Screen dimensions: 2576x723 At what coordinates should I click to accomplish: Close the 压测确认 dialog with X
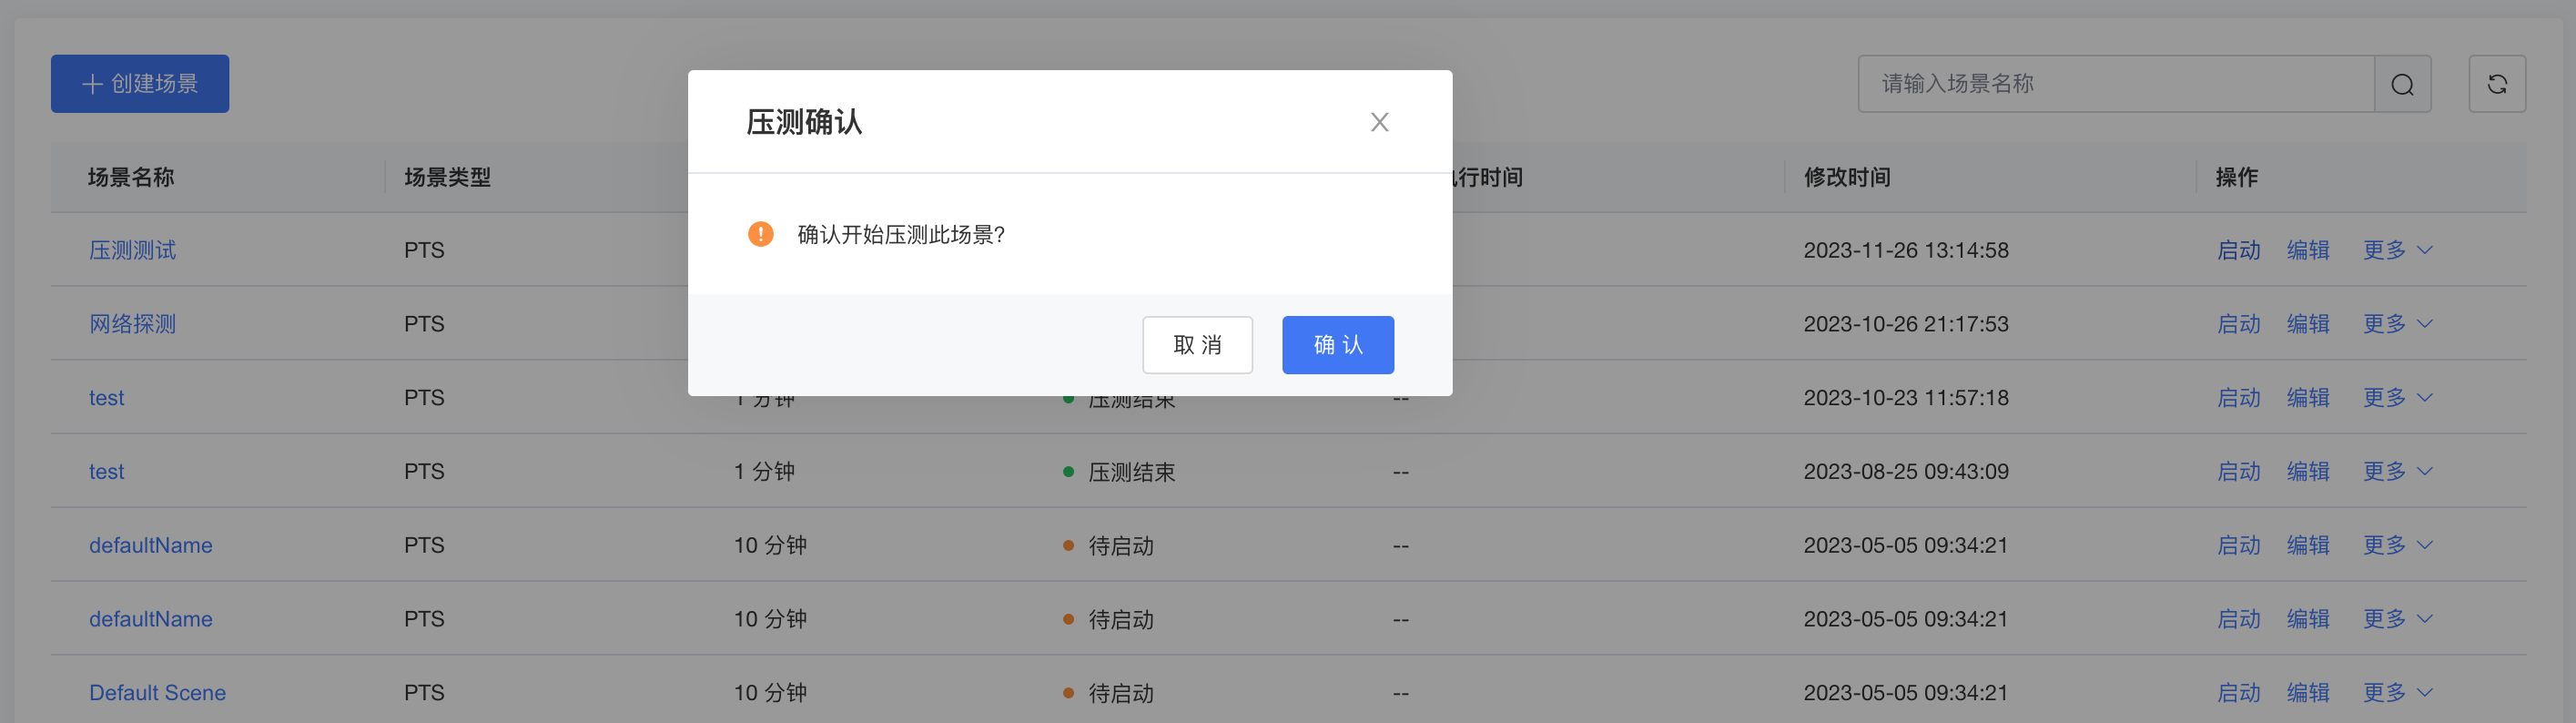[1379, 122]
